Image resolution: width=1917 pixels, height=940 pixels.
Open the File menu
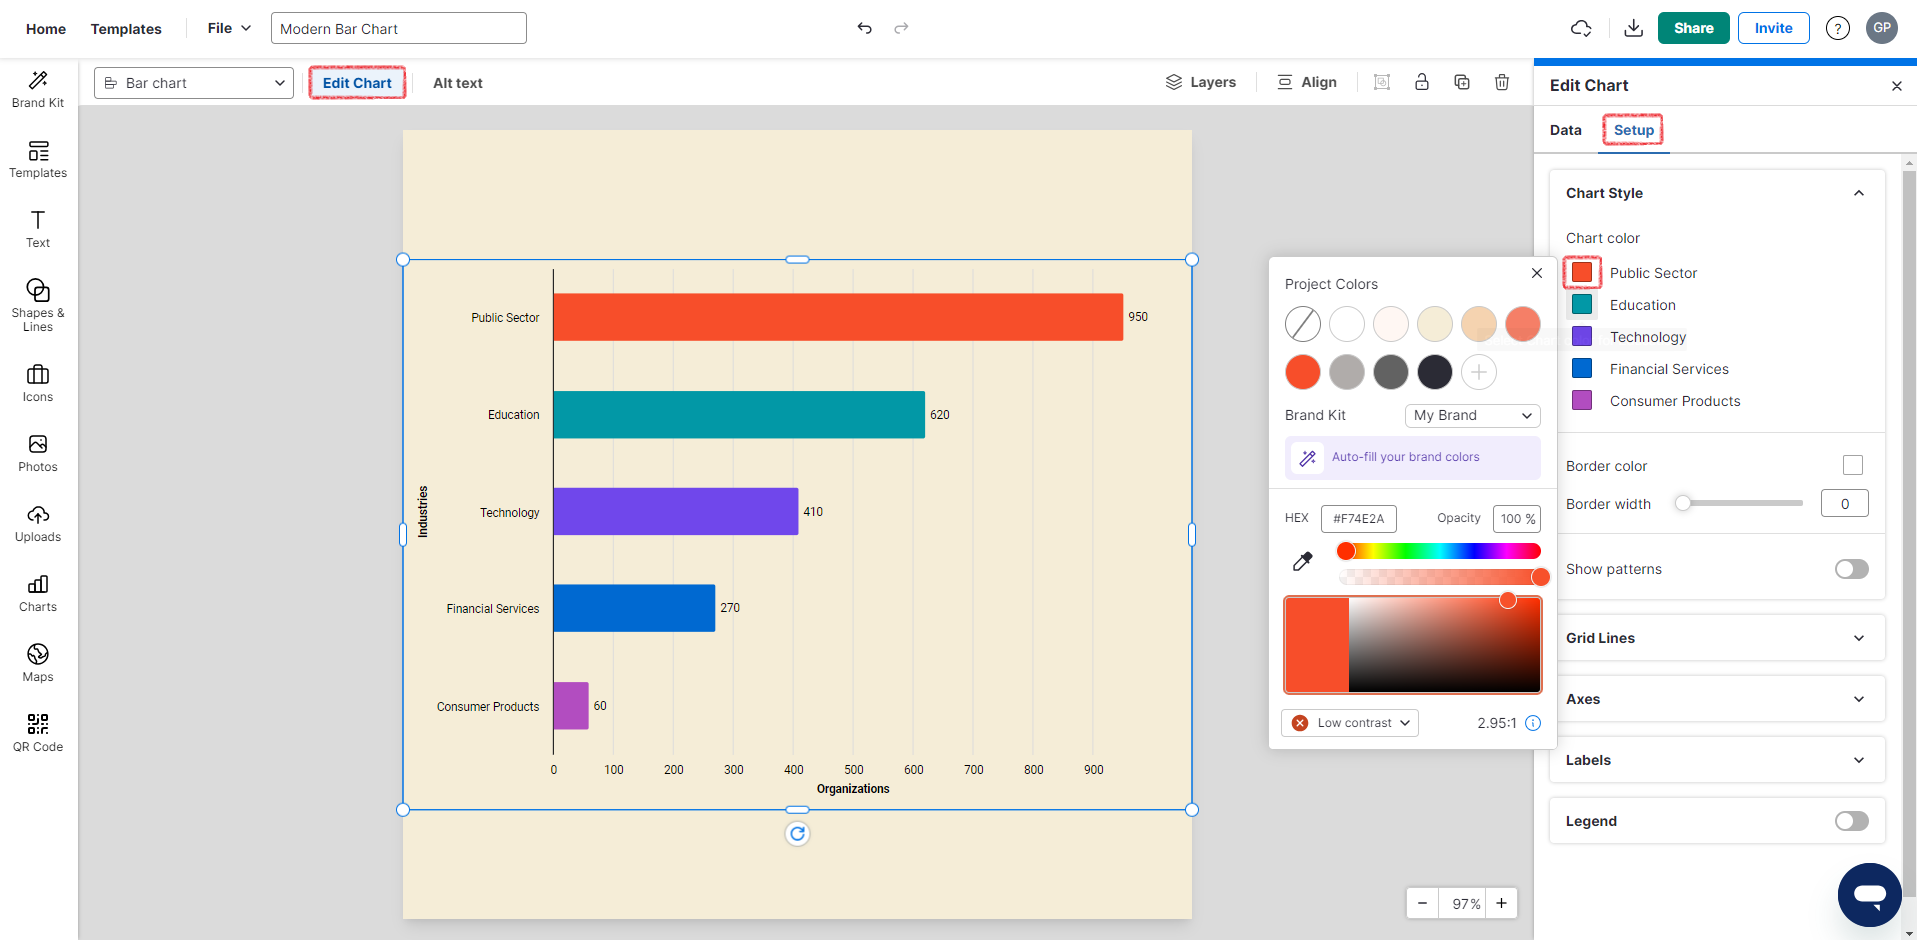pyautogui.click(x=228, y=28)
